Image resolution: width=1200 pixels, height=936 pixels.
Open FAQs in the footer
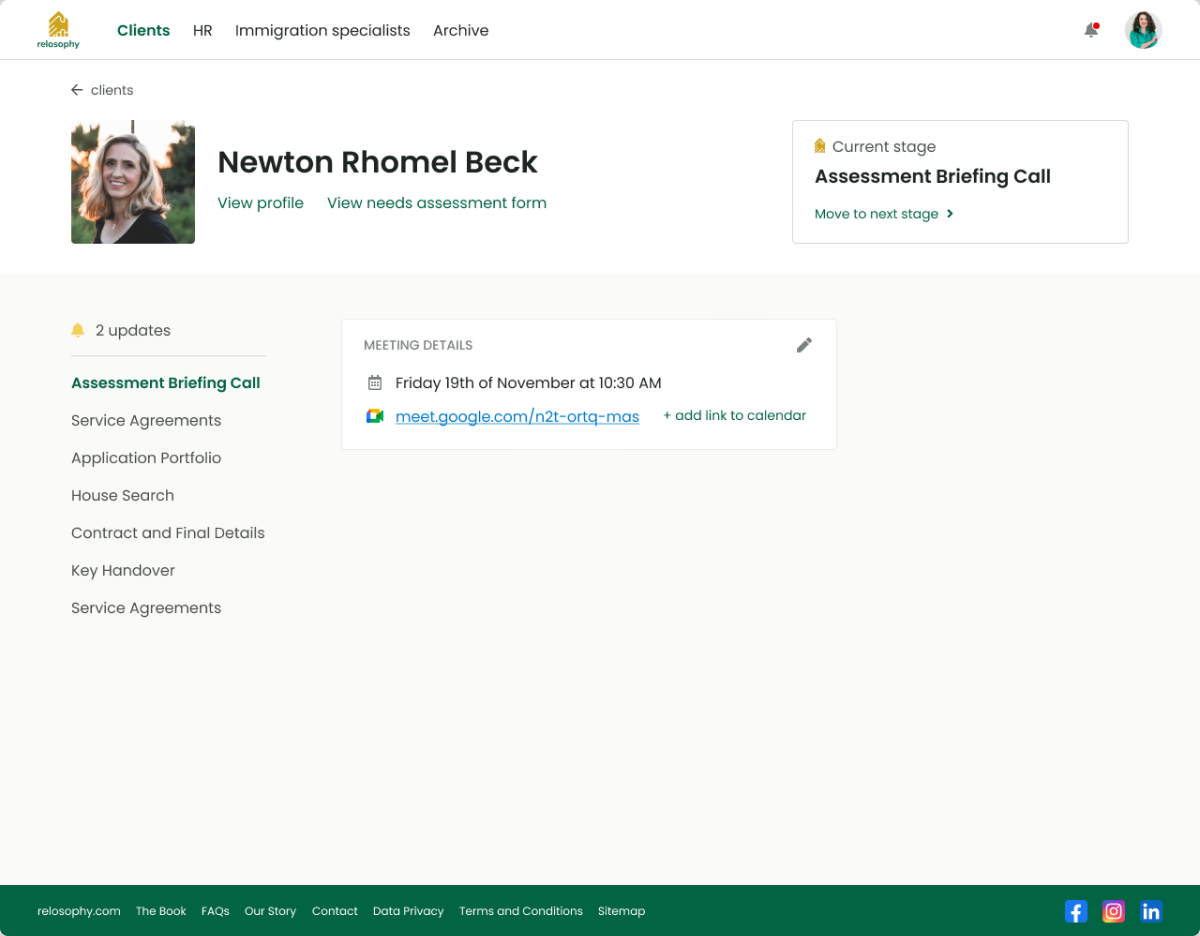[x=215, y=911]
